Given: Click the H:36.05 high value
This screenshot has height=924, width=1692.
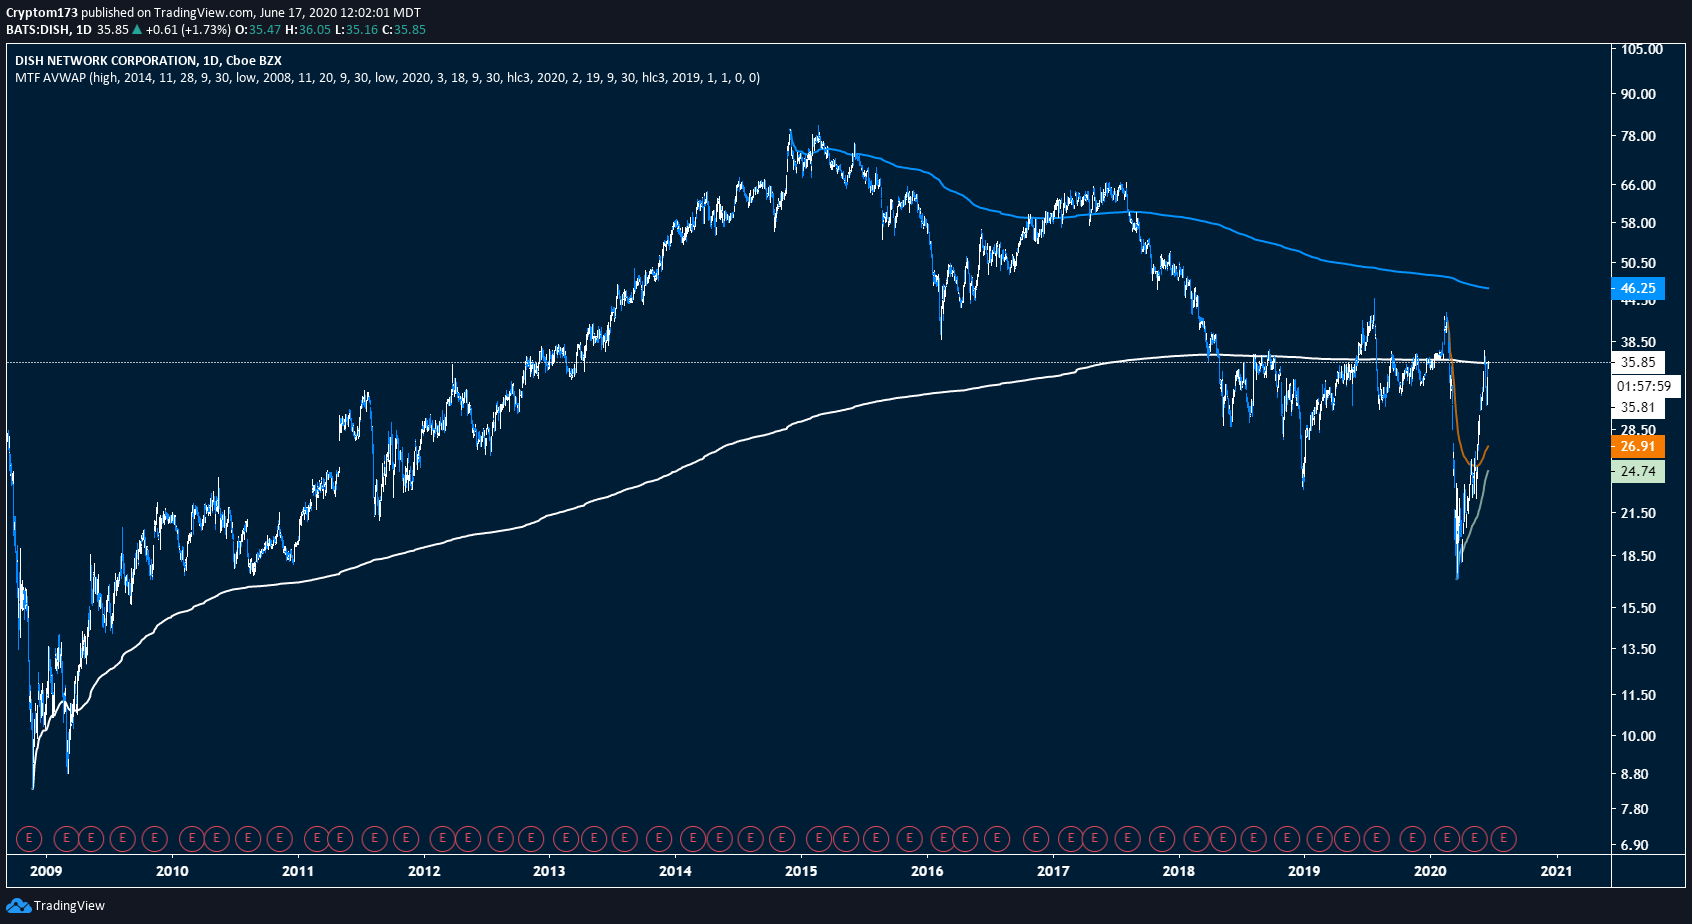Looking at the screenshot, I should pyautogui.click(x=308, y=29).
